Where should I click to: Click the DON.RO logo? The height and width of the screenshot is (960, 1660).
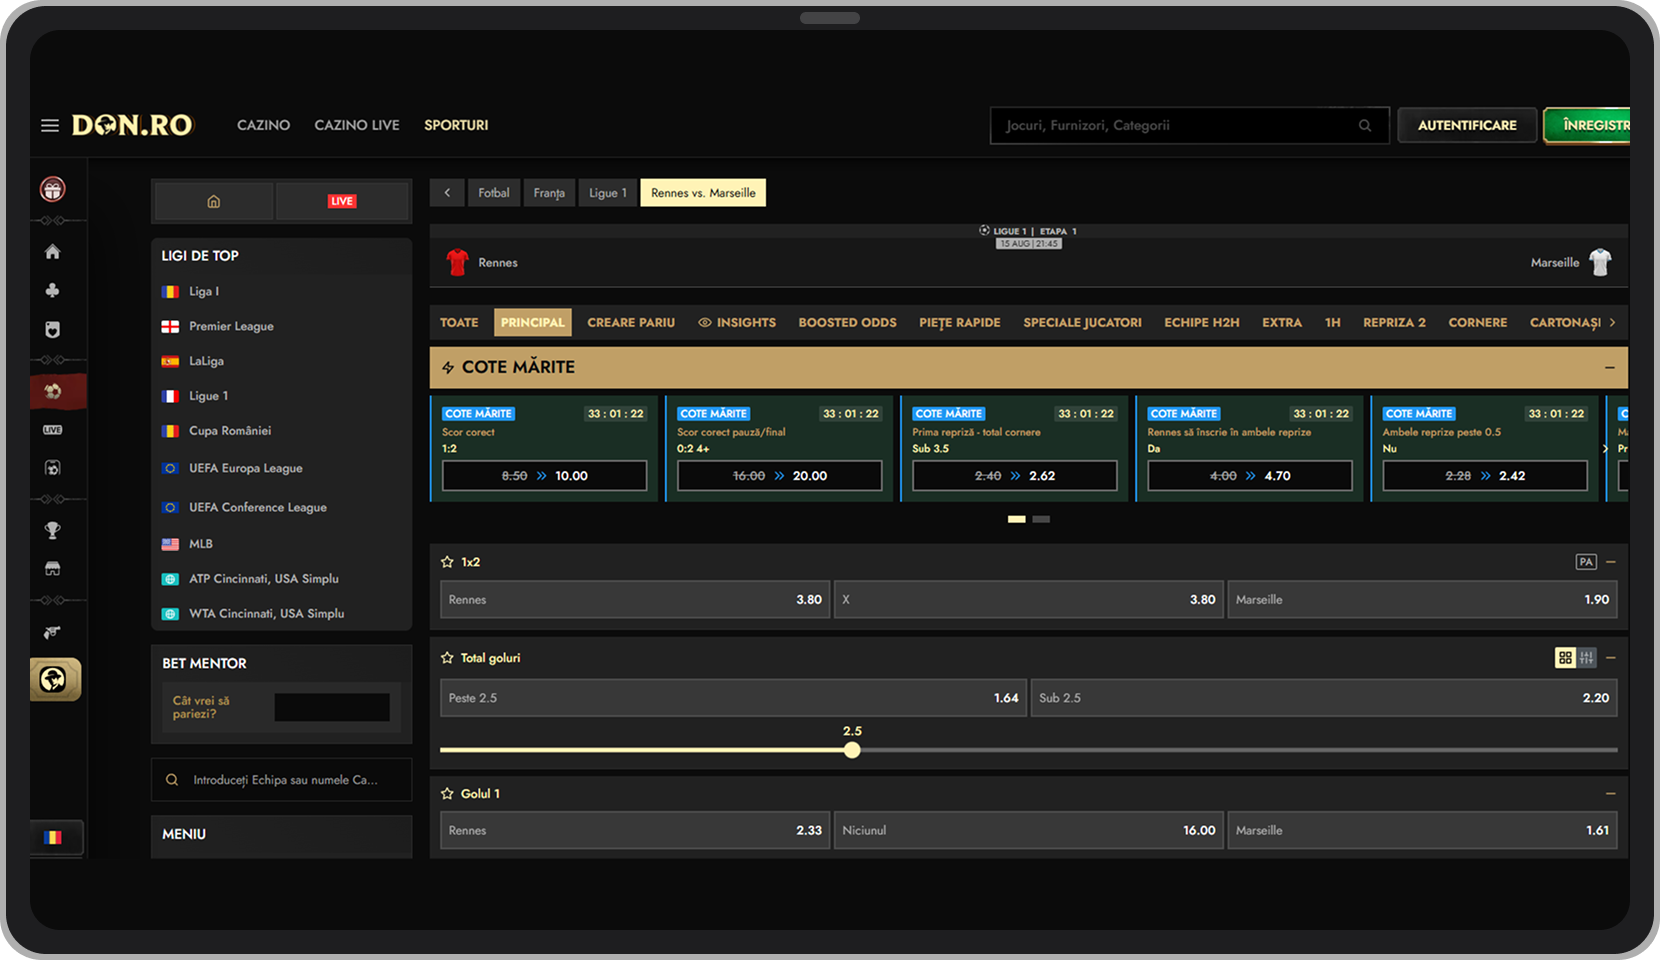pyautogui.click(x=132, y=125)
